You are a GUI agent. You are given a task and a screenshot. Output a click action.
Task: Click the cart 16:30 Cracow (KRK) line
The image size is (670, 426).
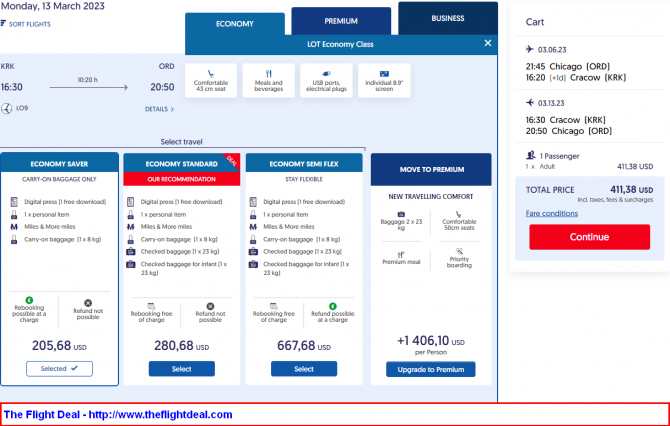[x=566, y=120]
